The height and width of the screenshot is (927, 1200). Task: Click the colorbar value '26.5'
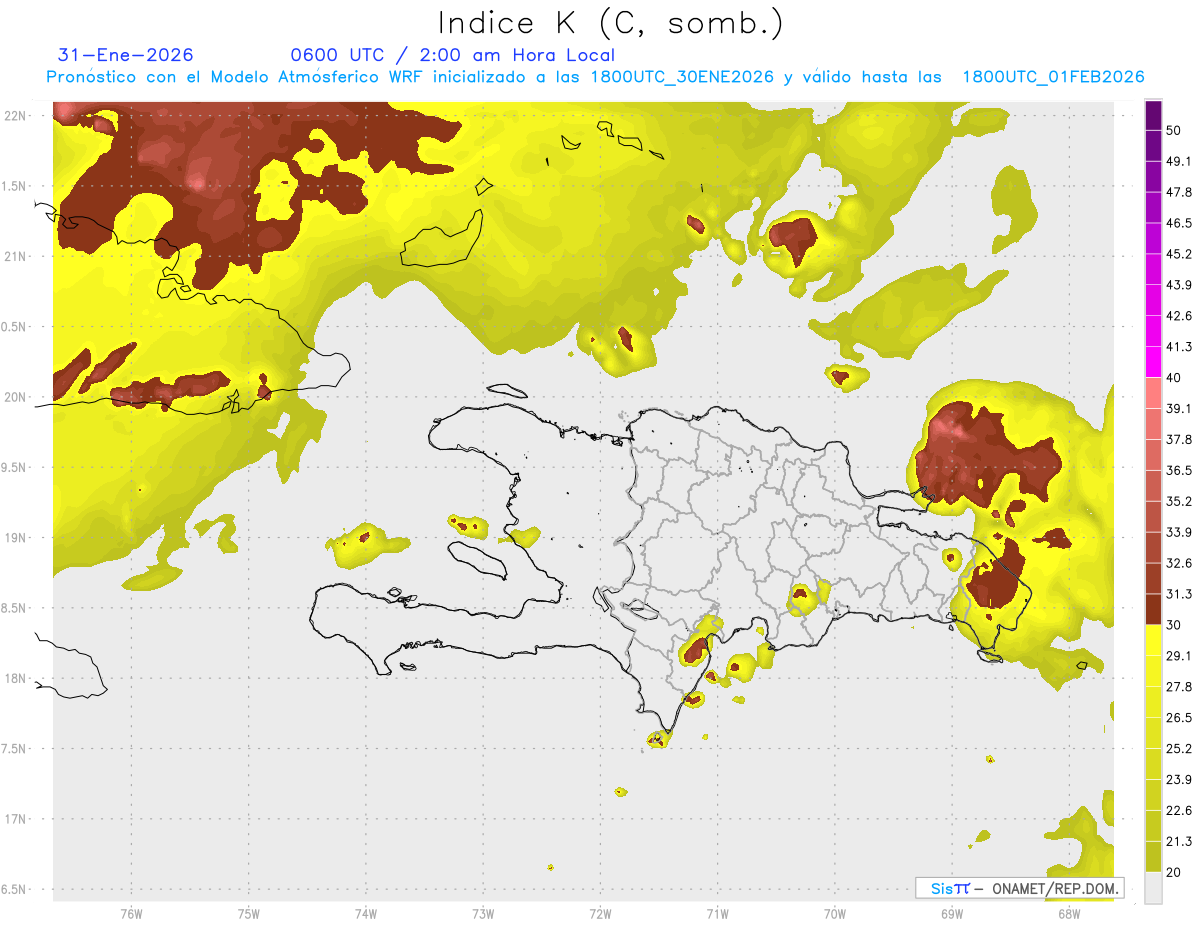[x=1178, y=718]
